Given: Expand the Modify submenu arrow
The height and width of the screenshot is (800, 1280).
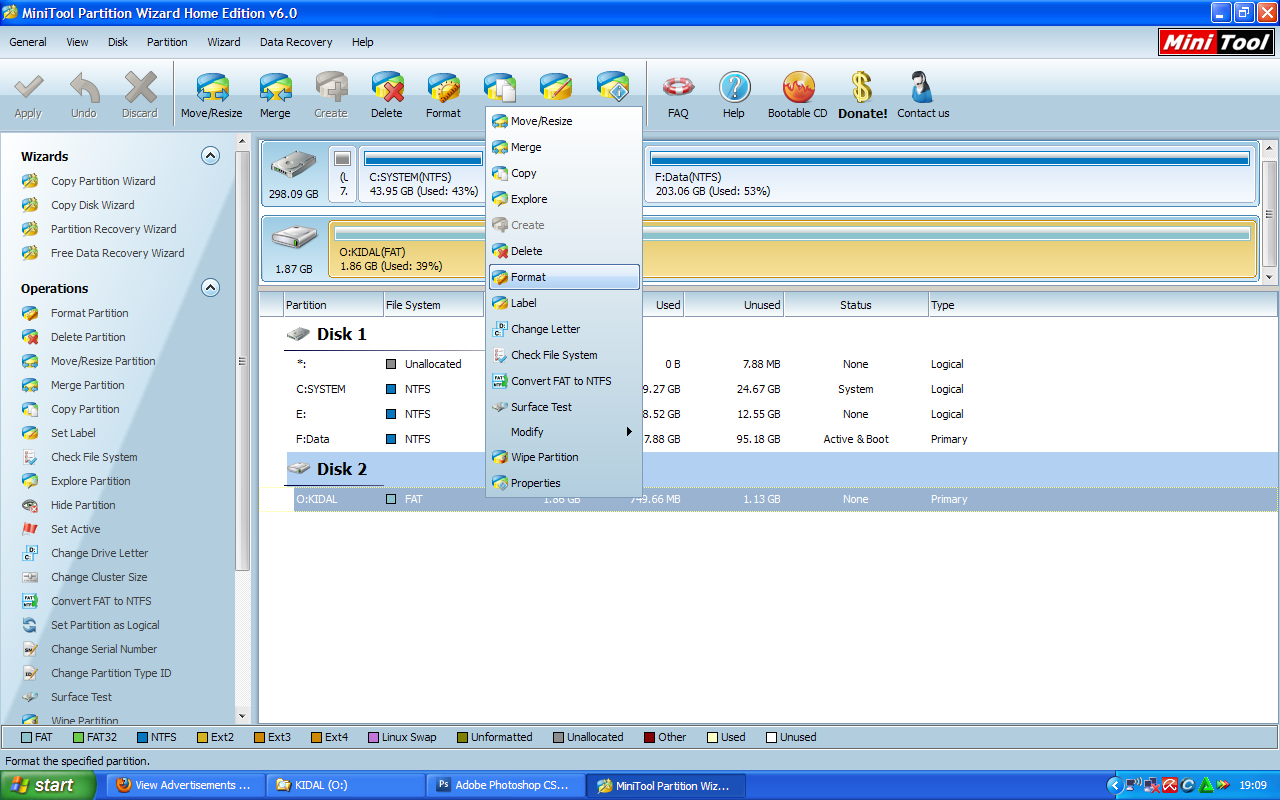Looking at the screenshot, I should point(630,432).
